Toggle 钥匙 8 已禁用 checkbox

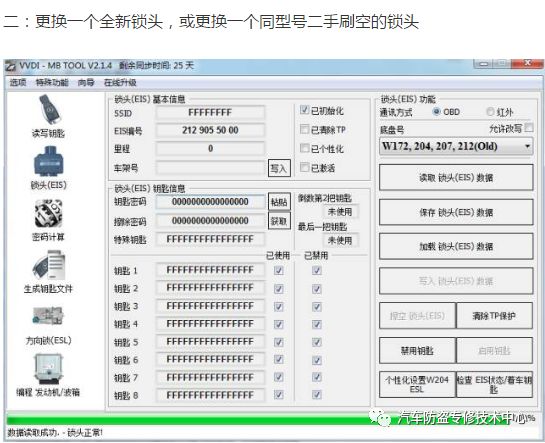[x=317, y=395]
